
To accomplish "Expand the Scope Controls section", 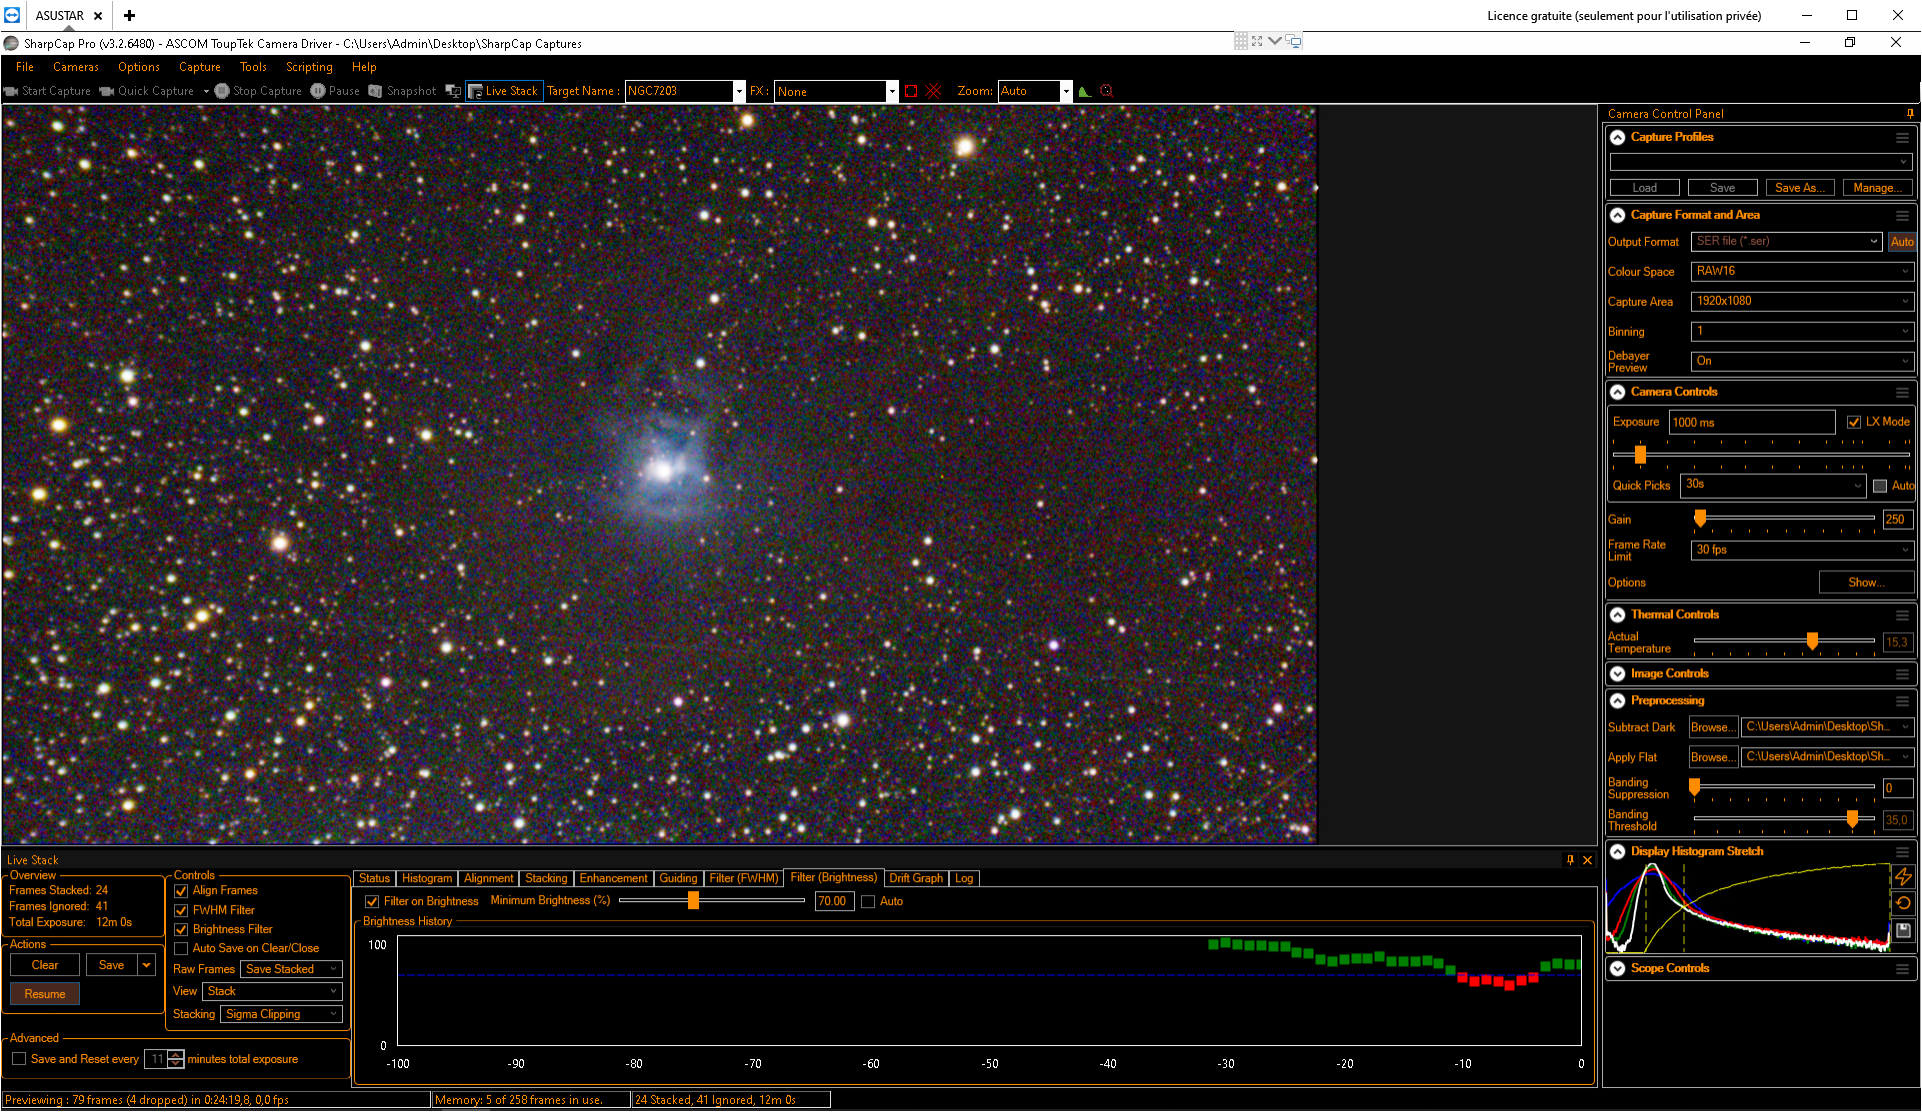I will [1618, 968].
